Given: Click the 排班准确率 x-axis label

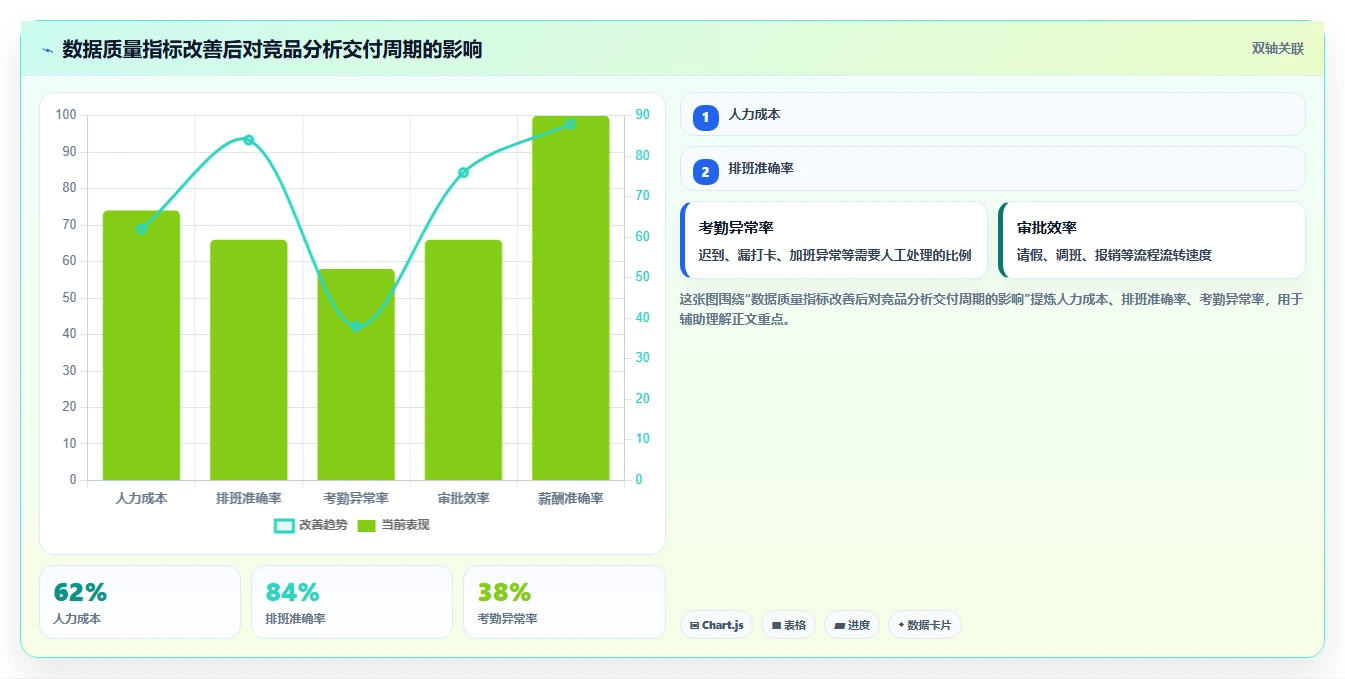Looking at the screenshot, I should tap(248, 498).
